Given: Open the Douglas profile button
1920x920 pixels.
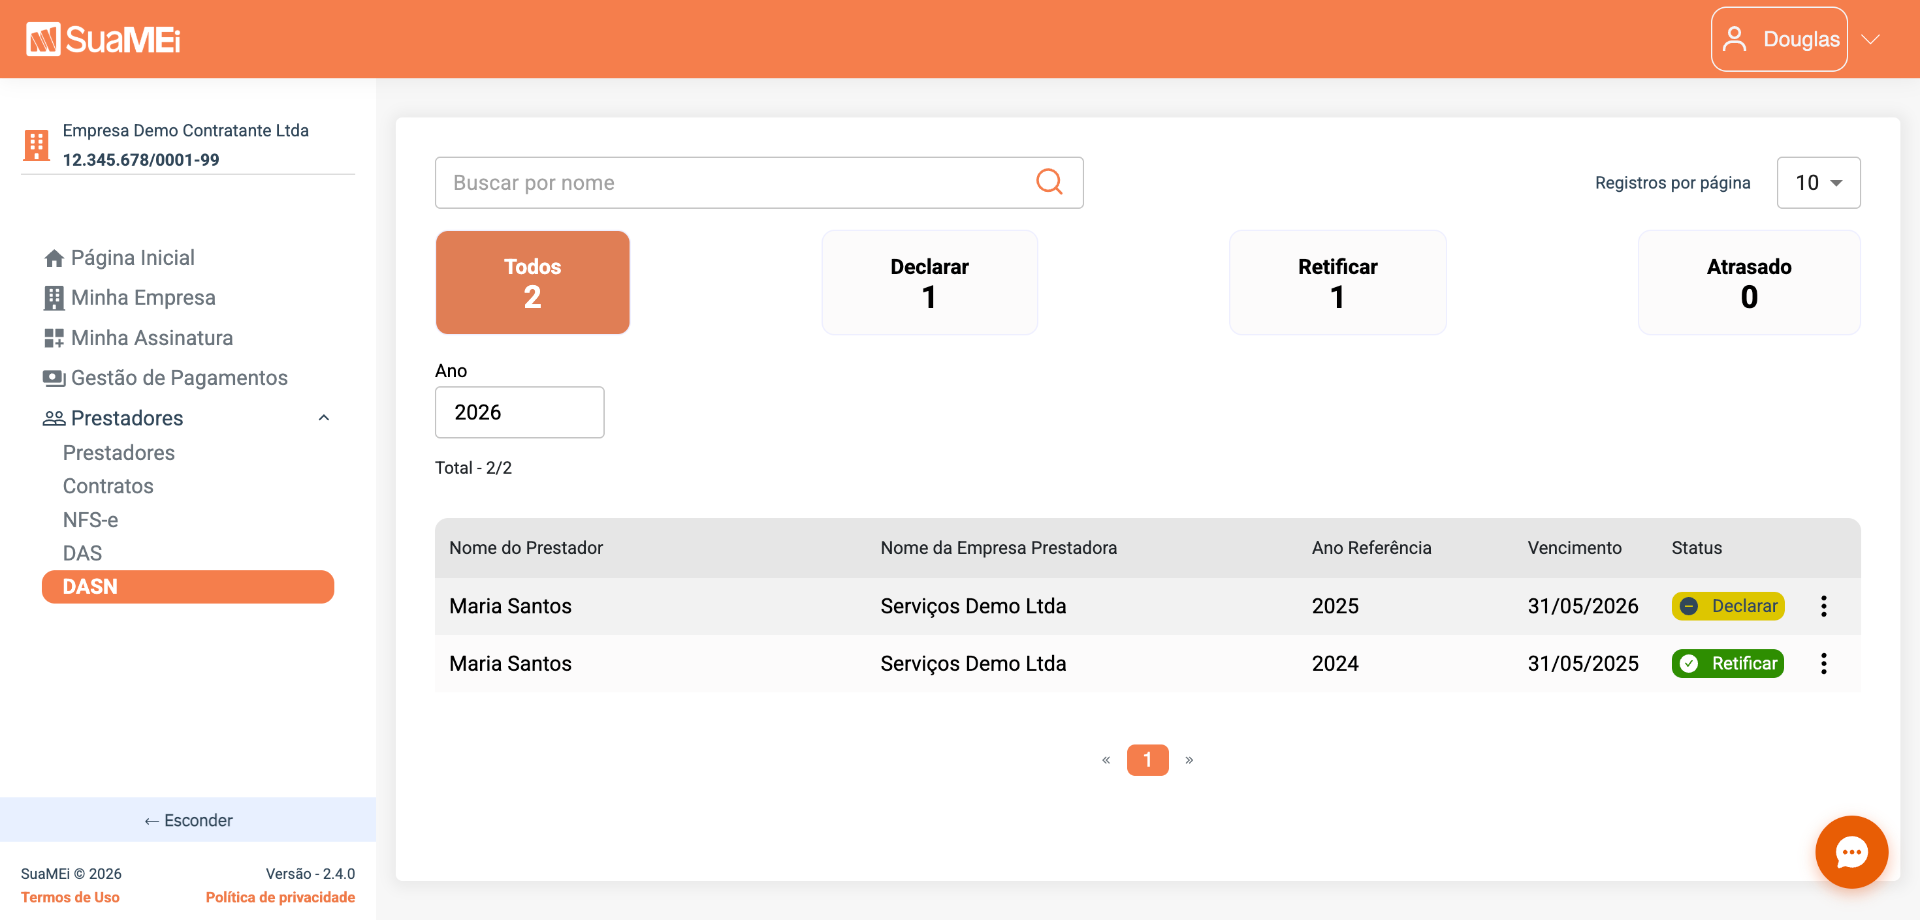Looking at the screenshot, I should pyautogui.click(x=1779, y=39).
